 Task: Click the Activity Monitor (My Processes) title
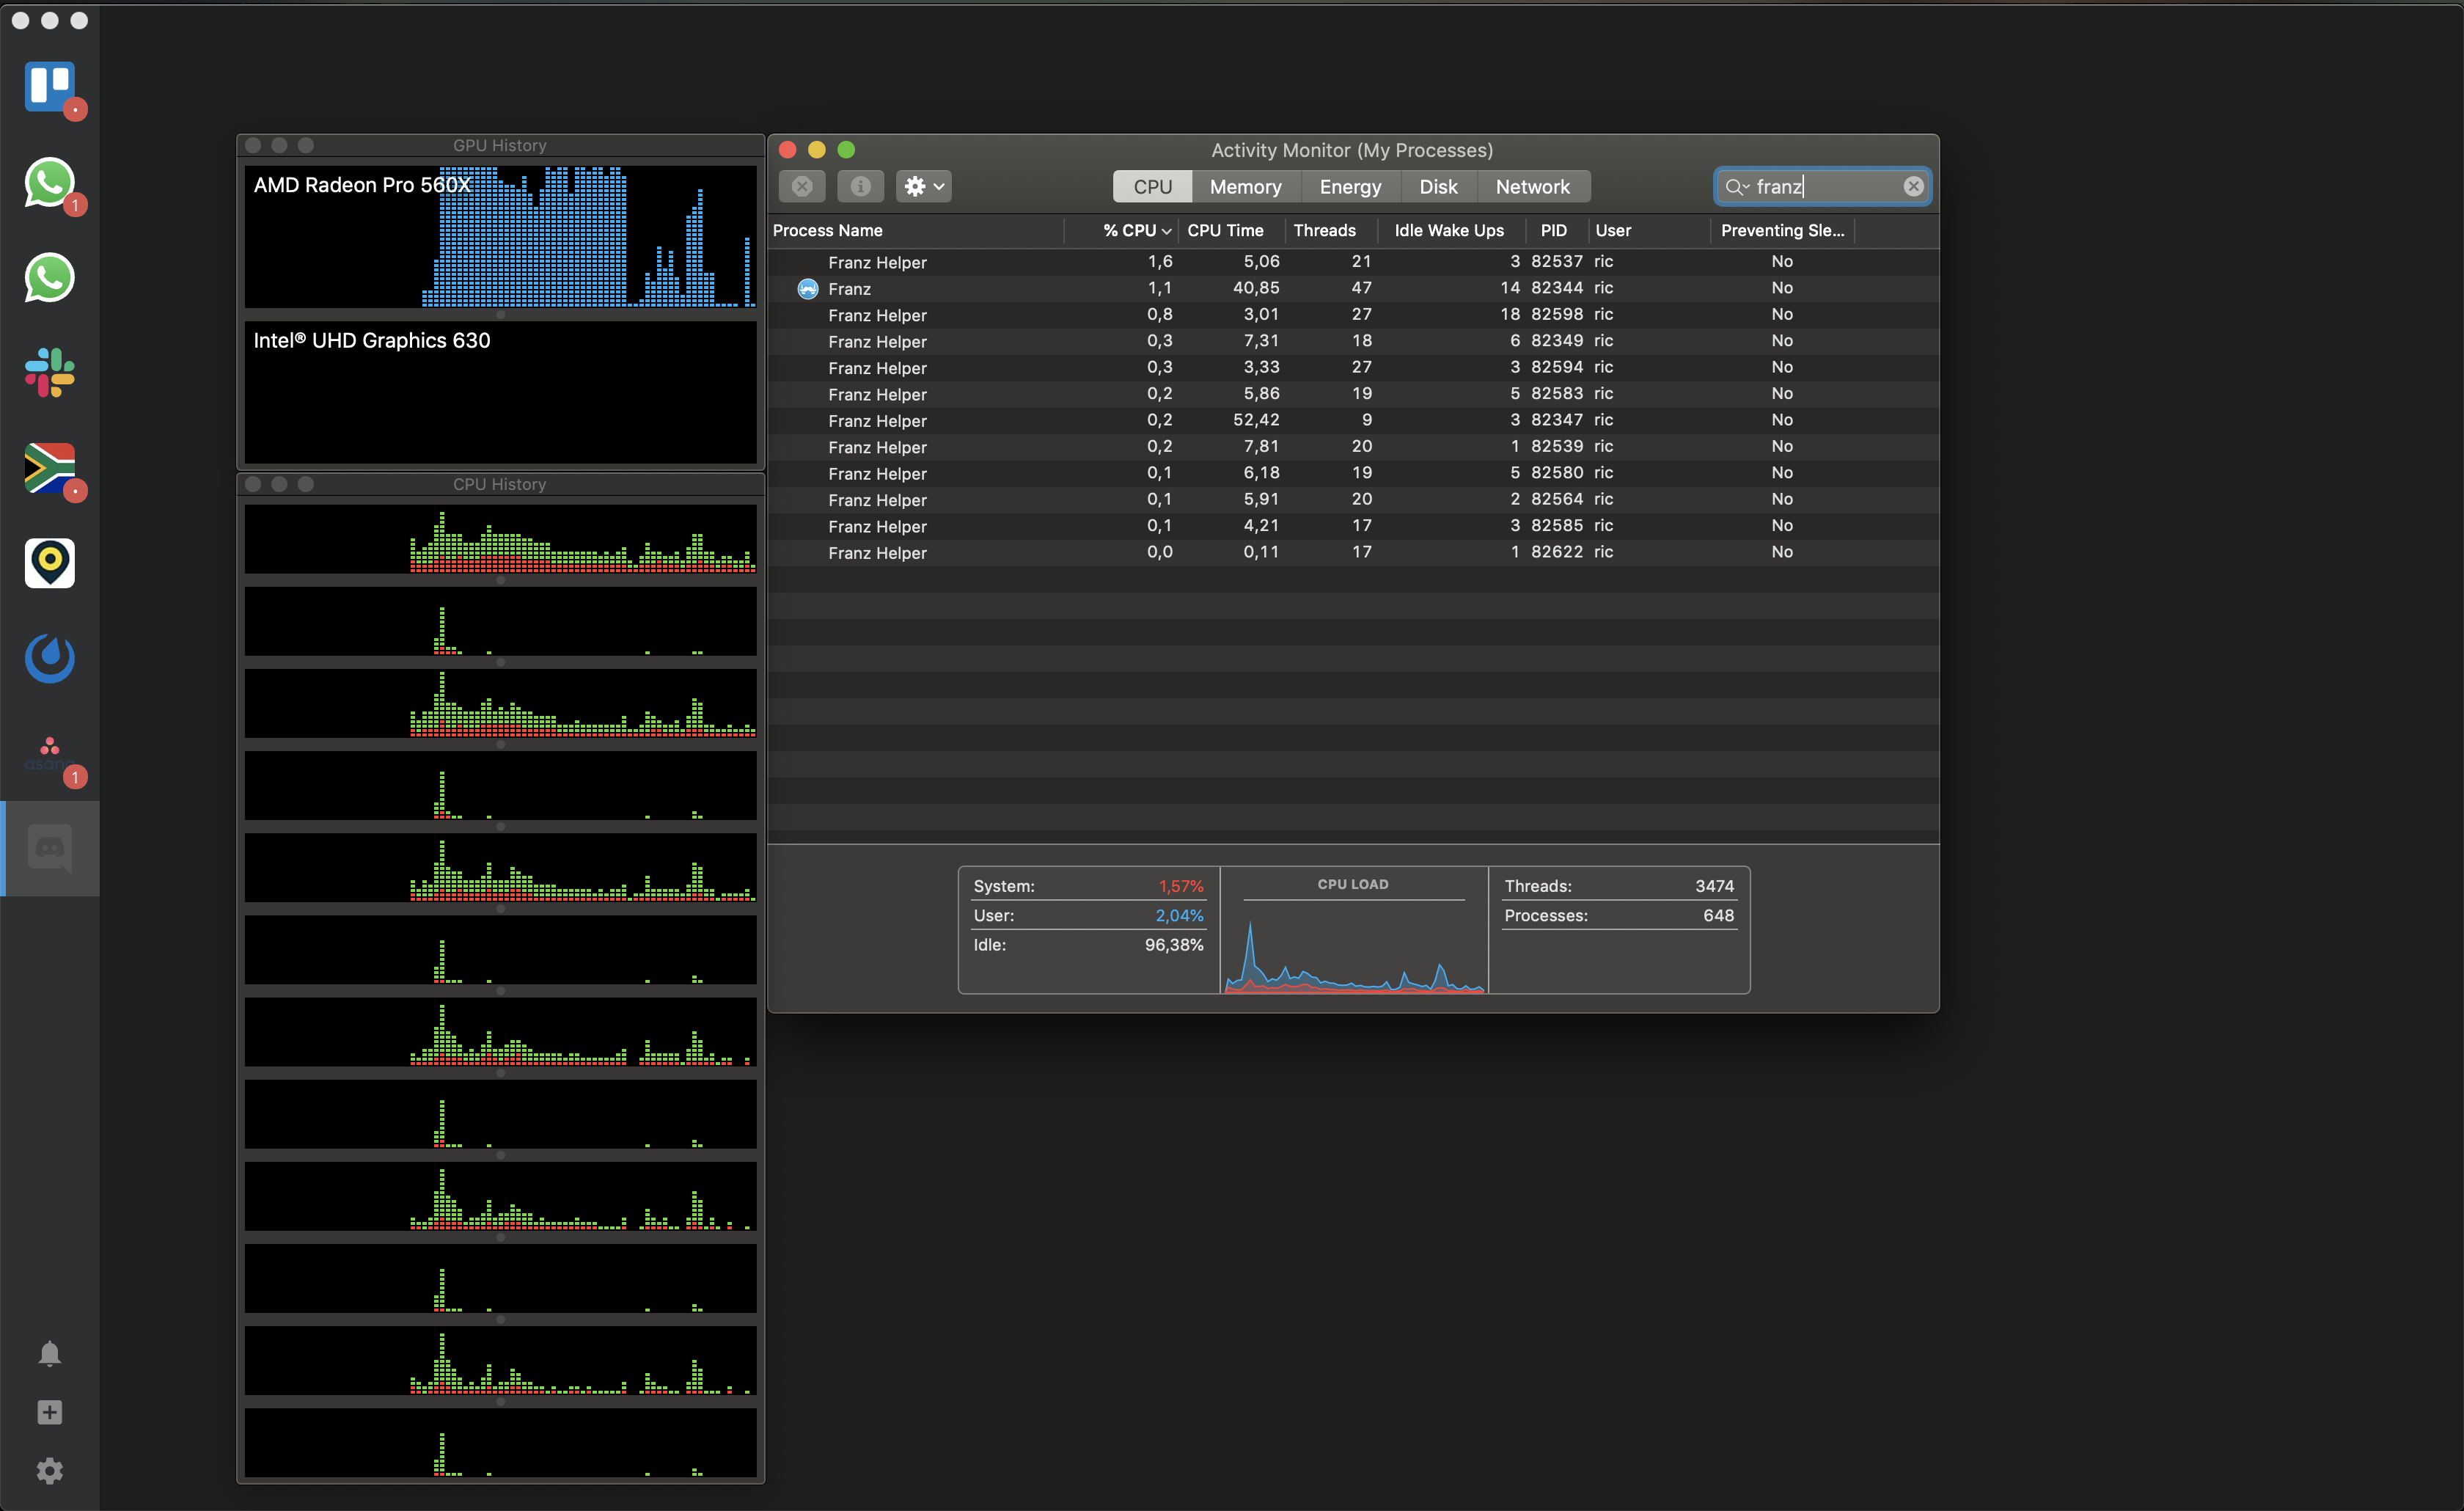(1352, 151)
